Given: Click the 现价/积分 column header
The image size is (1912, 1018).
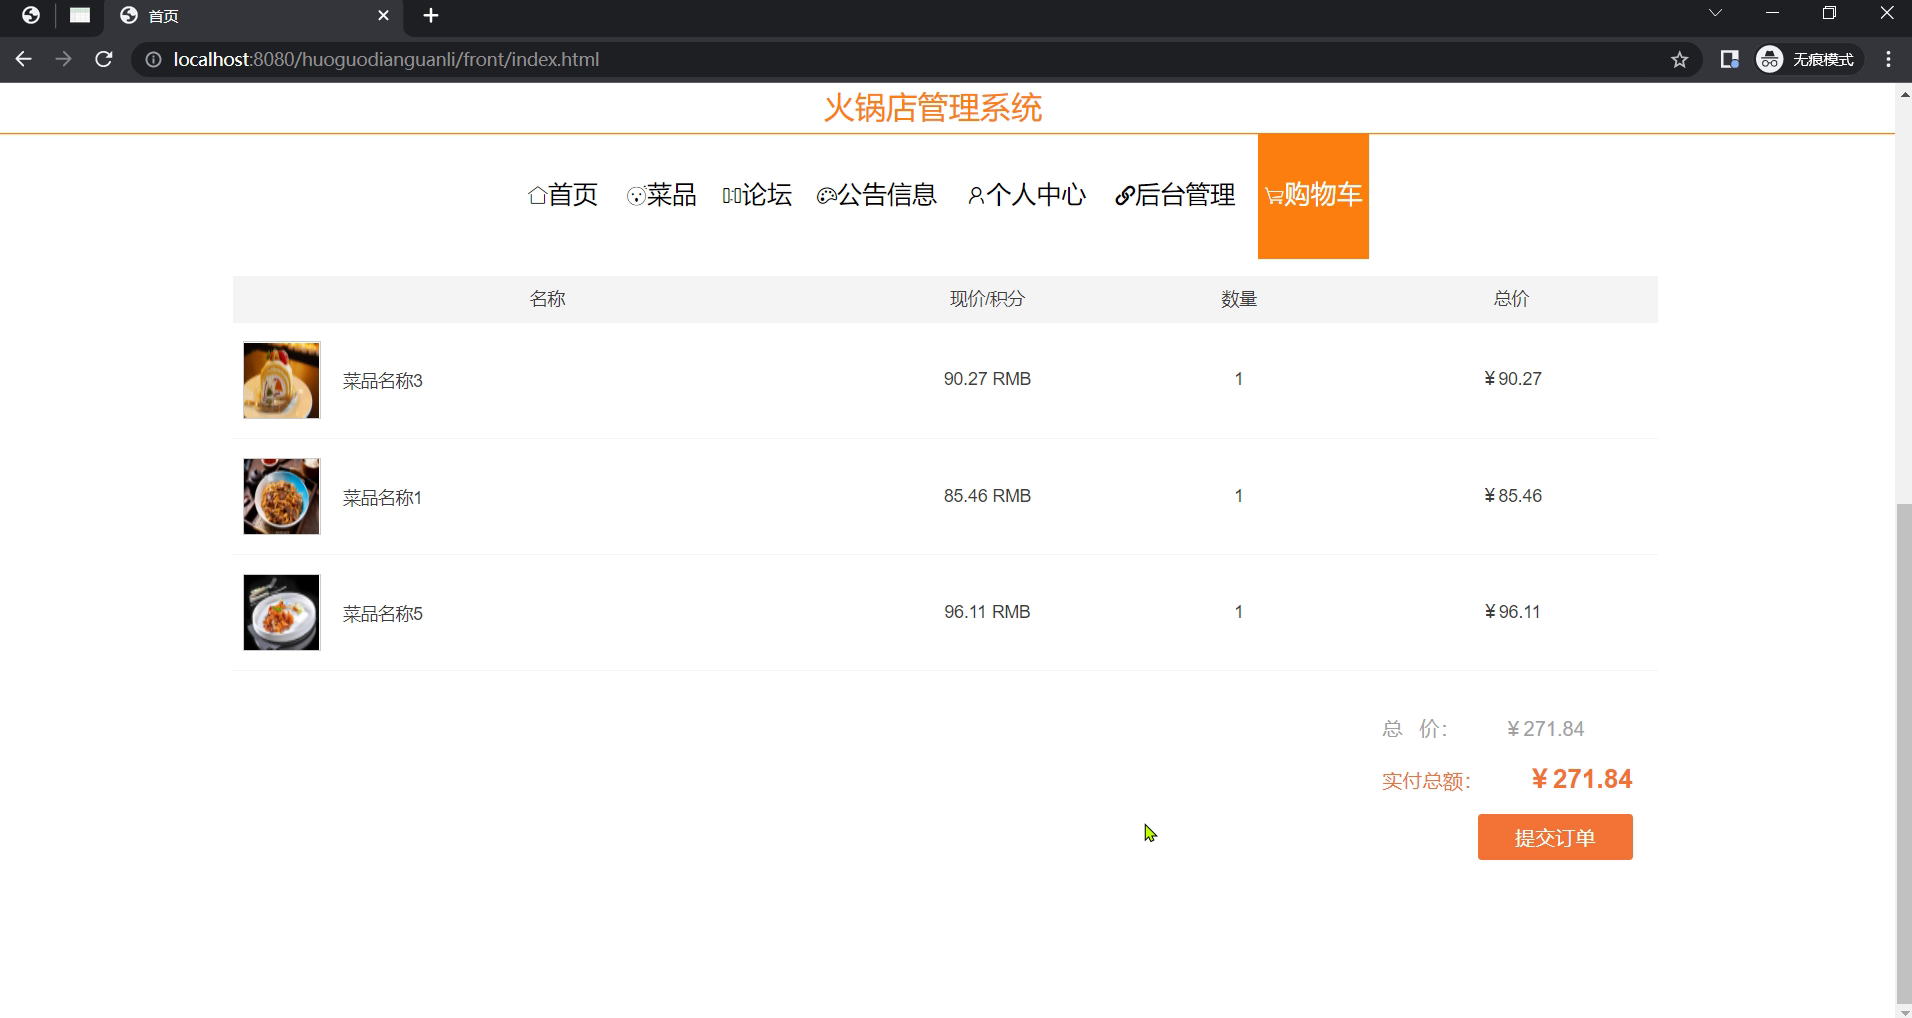Looking at the screenshot, I should (987, 299).
